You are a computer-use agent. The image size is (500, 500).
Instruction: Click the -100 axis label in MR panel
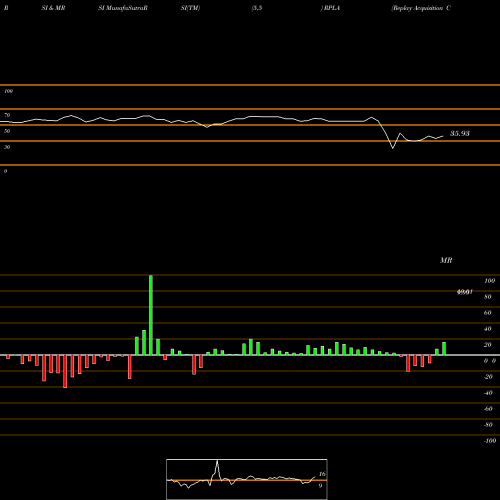(490, 441)
